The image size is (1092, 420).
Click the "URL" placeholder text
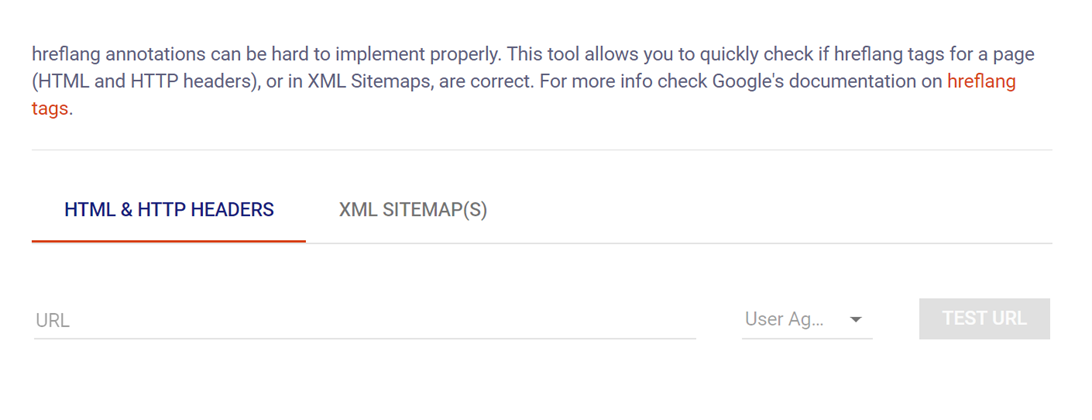tap(52, 321)
